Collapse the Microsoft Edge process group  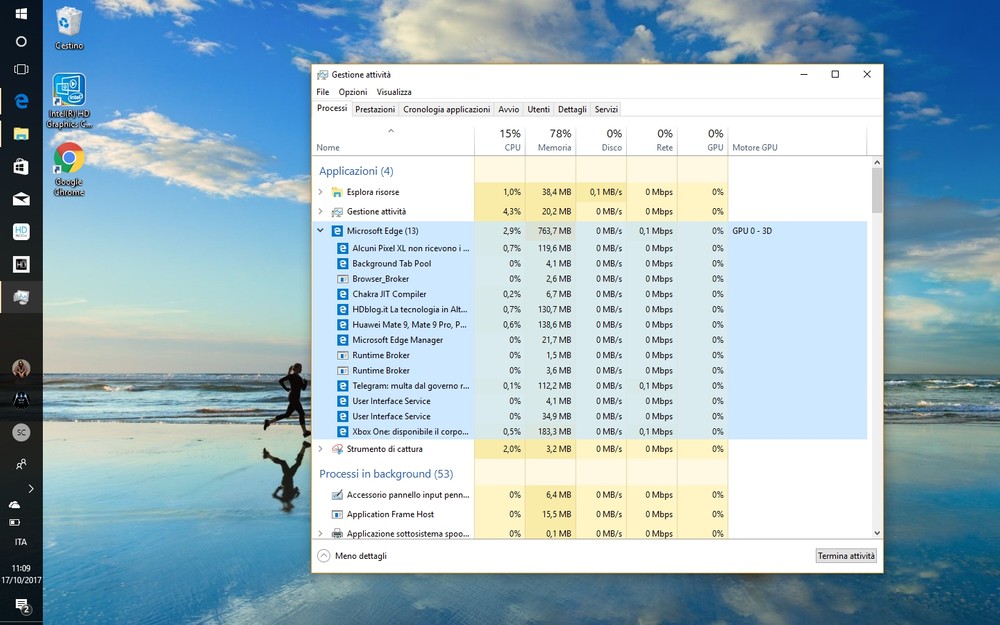coord(321,231)
